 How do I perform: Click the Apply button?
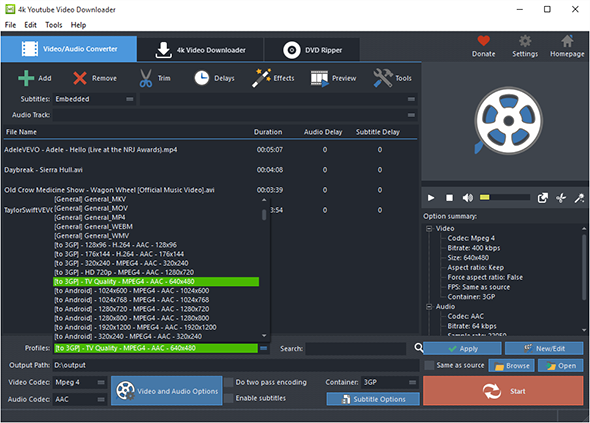tap(462, 348)
